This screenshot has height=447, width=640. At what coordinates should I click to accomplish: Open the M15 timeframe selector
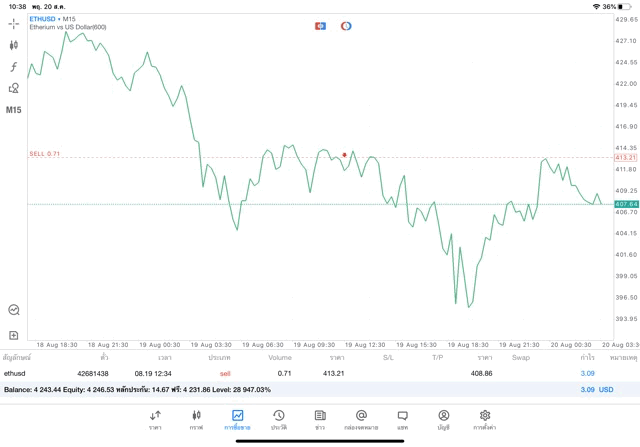pos(14,110)
